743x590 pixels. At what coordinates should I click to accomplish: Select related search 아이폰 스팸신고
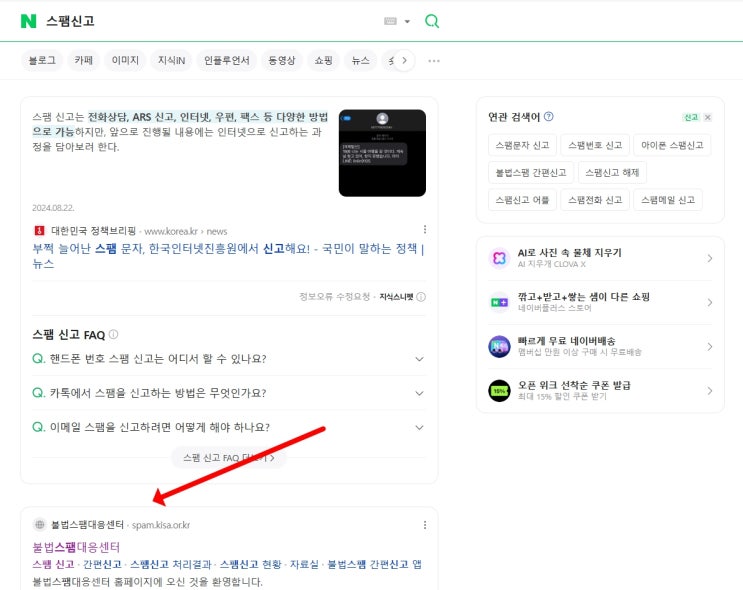tap(672, 145)
